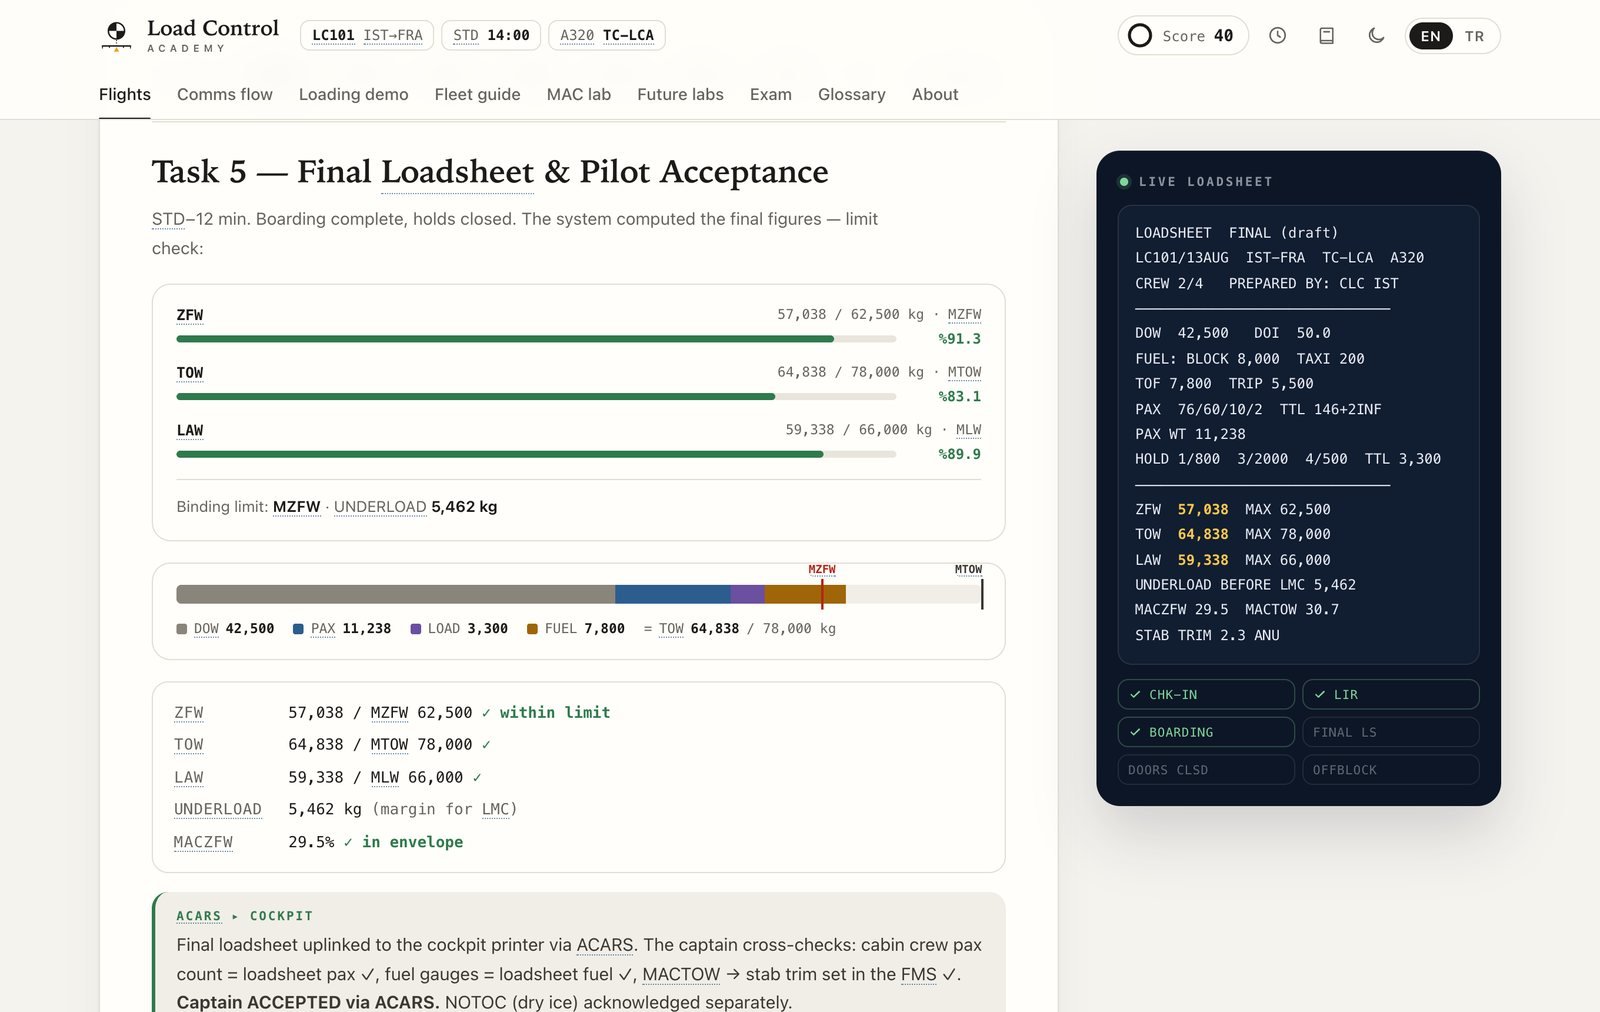1600x1012 pixels.
Task: Open the Flights tab
Action: pos(125,95)
